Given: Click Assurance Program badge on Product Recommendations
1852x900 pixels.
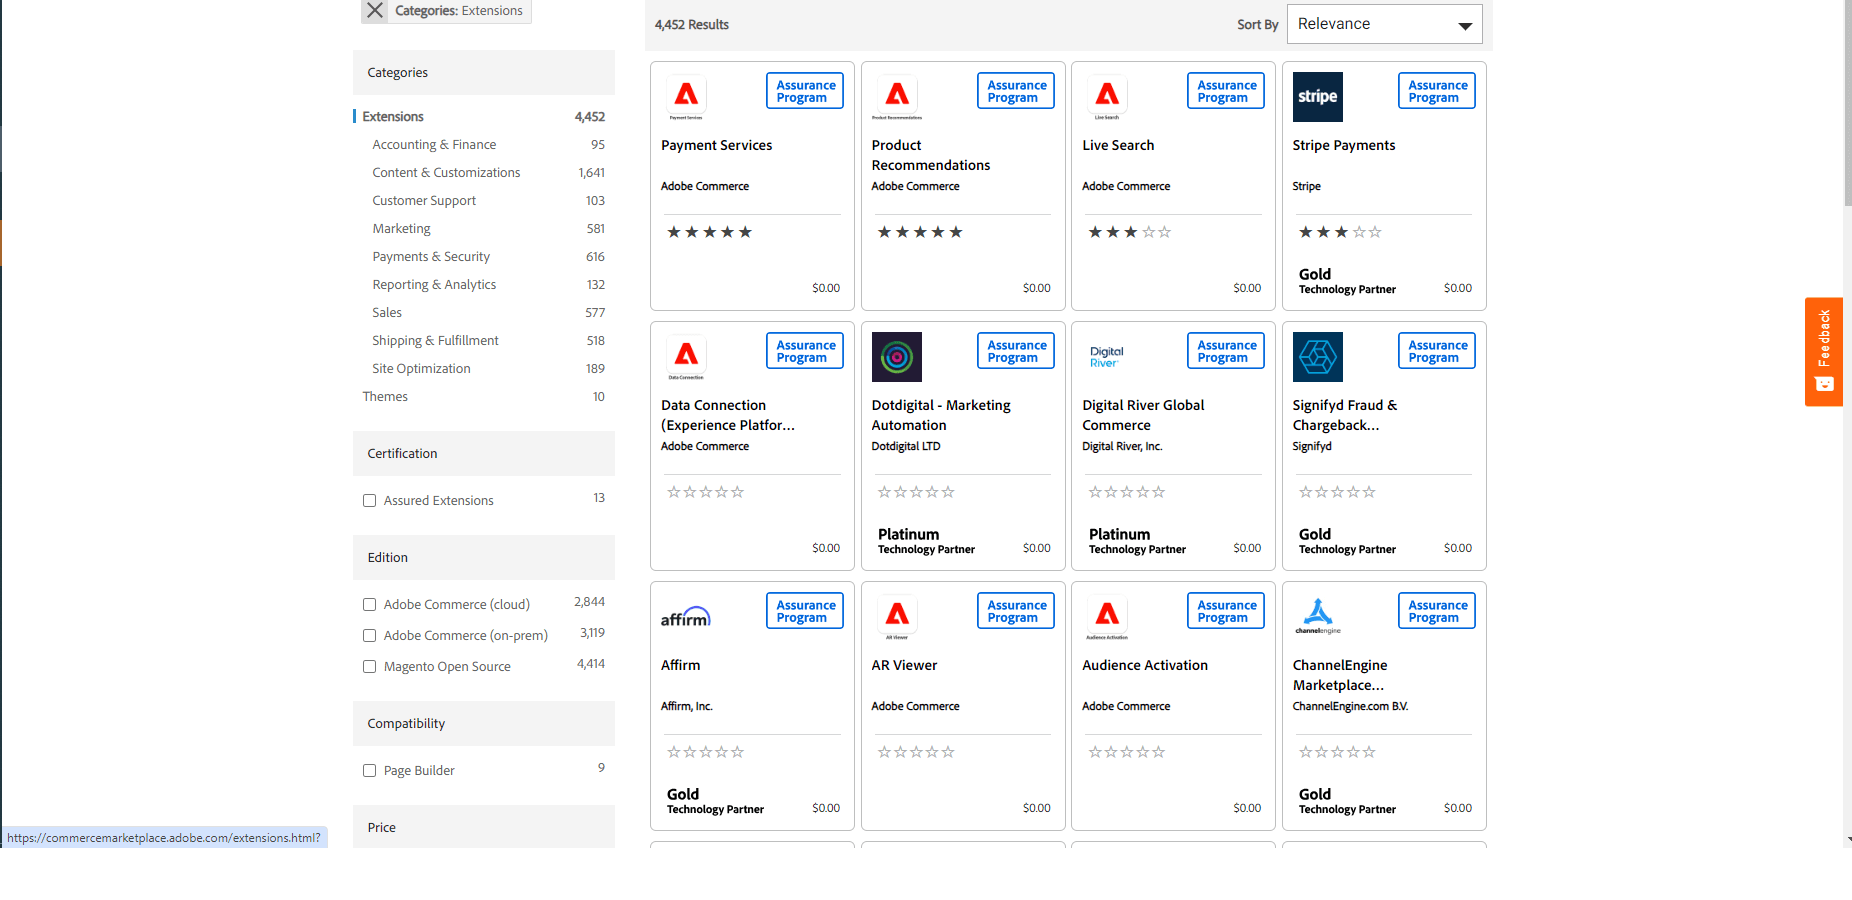Looking at the screenshot, I should [x=1016, y=91].
